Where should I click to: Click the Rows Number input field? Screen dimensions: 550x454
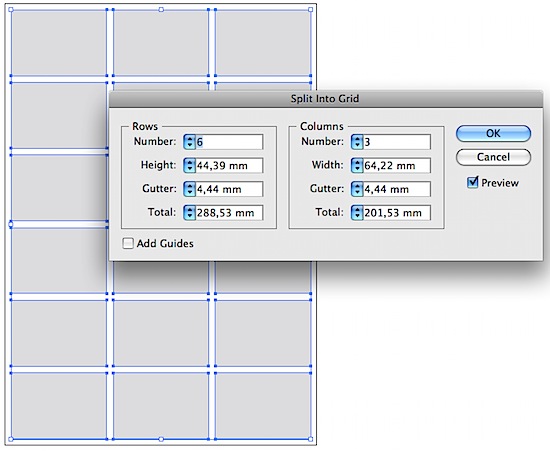tap(229, 142)
